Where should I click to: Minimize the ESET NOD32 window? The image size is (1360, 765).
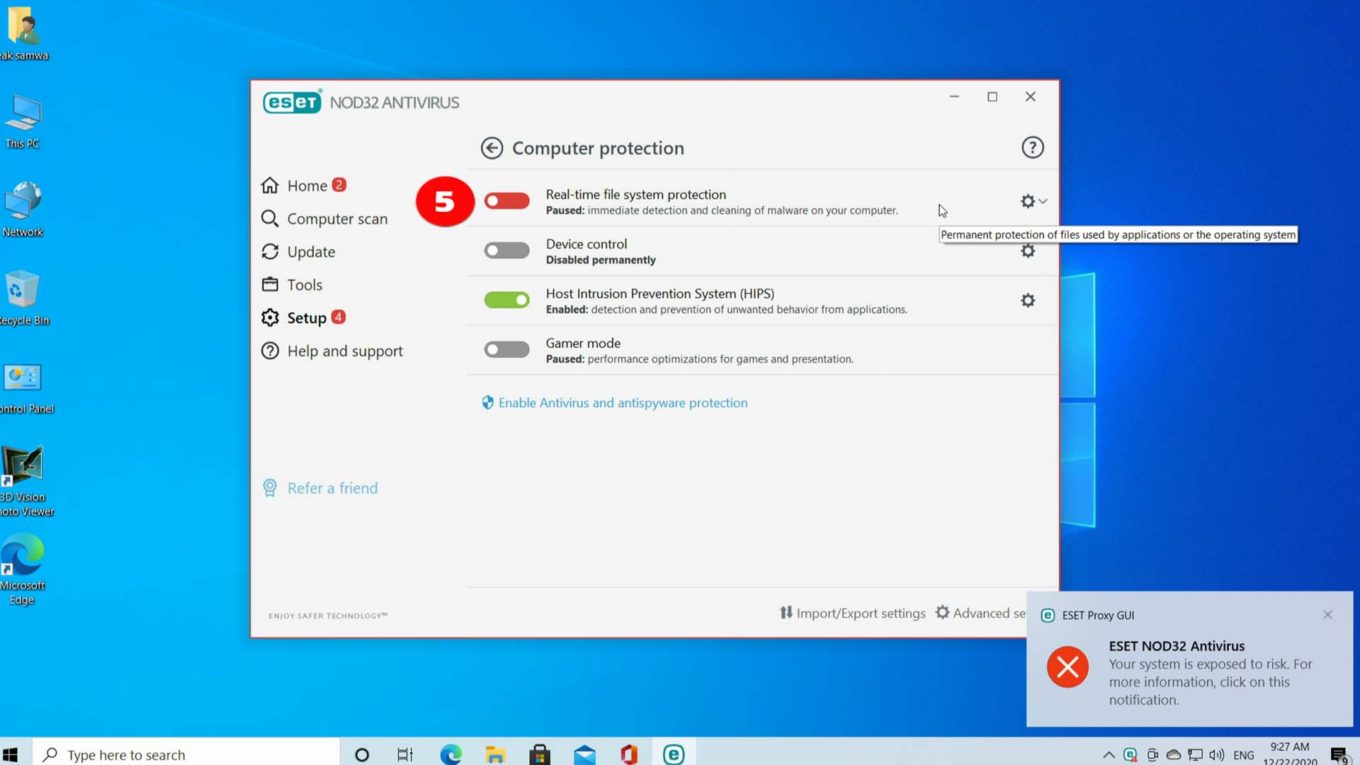coord(954,97)
